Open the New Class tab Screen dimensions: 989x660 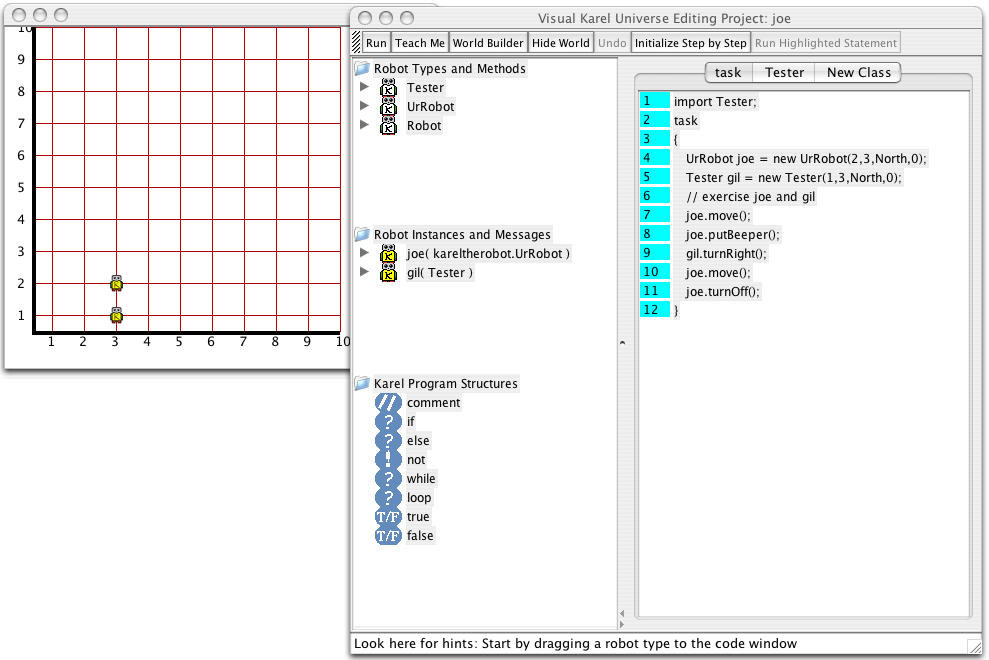858,72
